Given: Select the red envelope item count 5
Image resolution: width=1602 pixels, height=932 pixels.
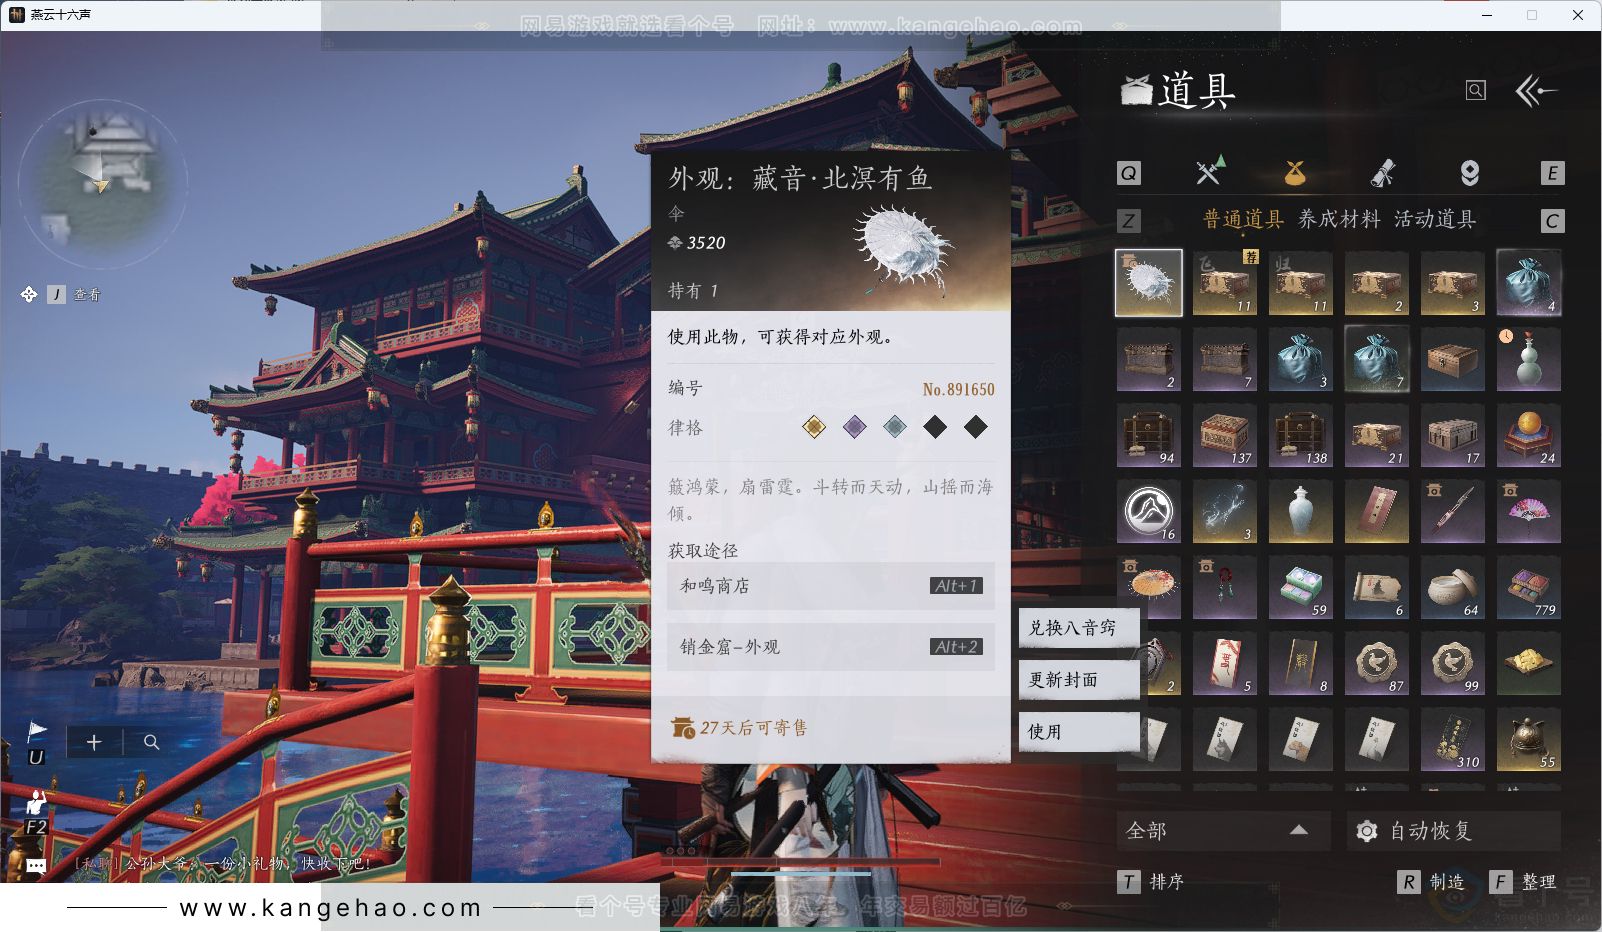Looking at the screenshot, I should pyautogui.click(x=1225, y=663).
